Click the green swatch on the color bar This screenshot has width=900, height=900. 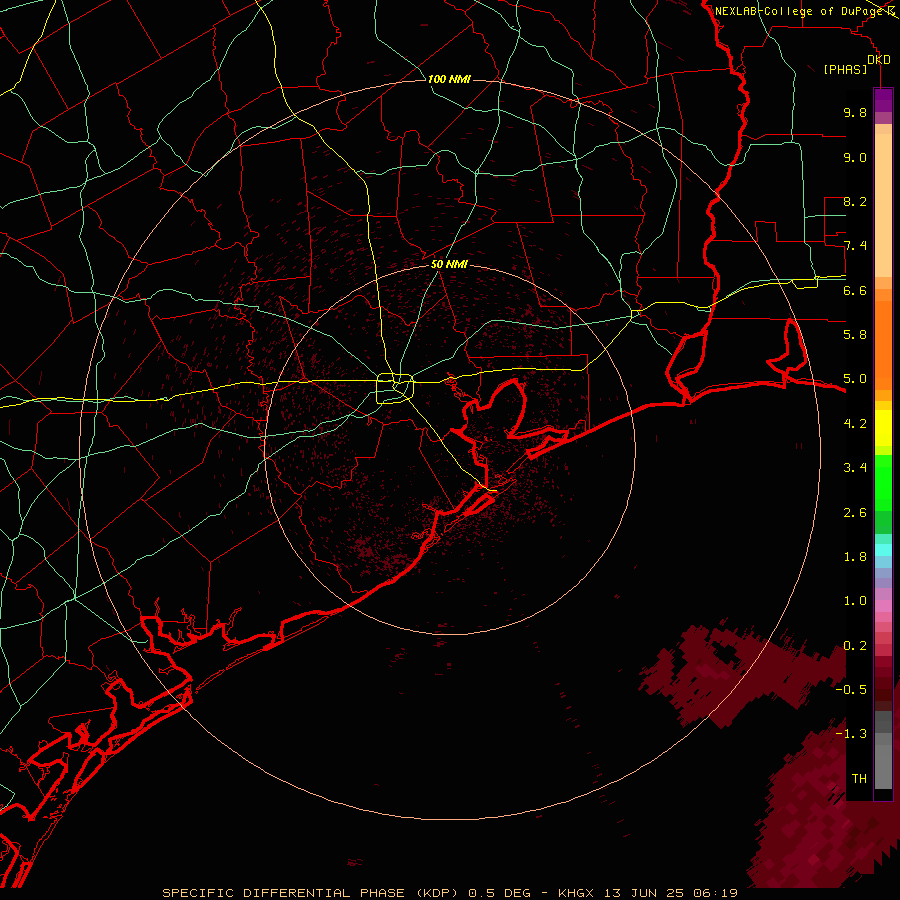(883, 482)
